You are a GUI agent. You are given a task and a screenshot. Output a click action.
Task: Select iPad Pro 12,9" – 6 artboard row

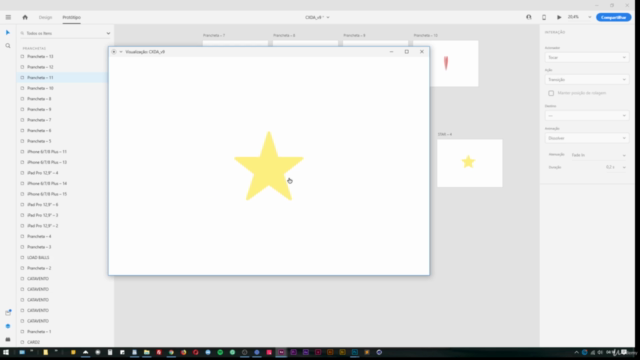[62, 204]
